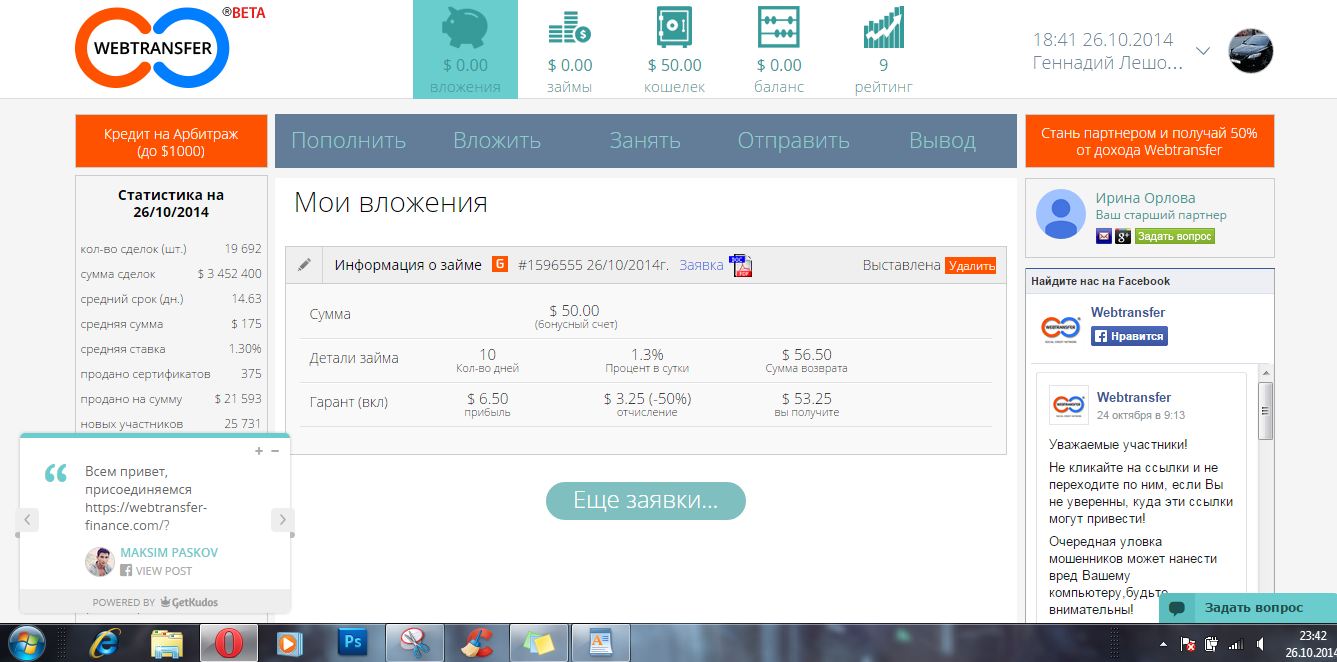
Task: Click the Powered by GetKudos link
Action: pyautogui.click(x=155, y=603)
